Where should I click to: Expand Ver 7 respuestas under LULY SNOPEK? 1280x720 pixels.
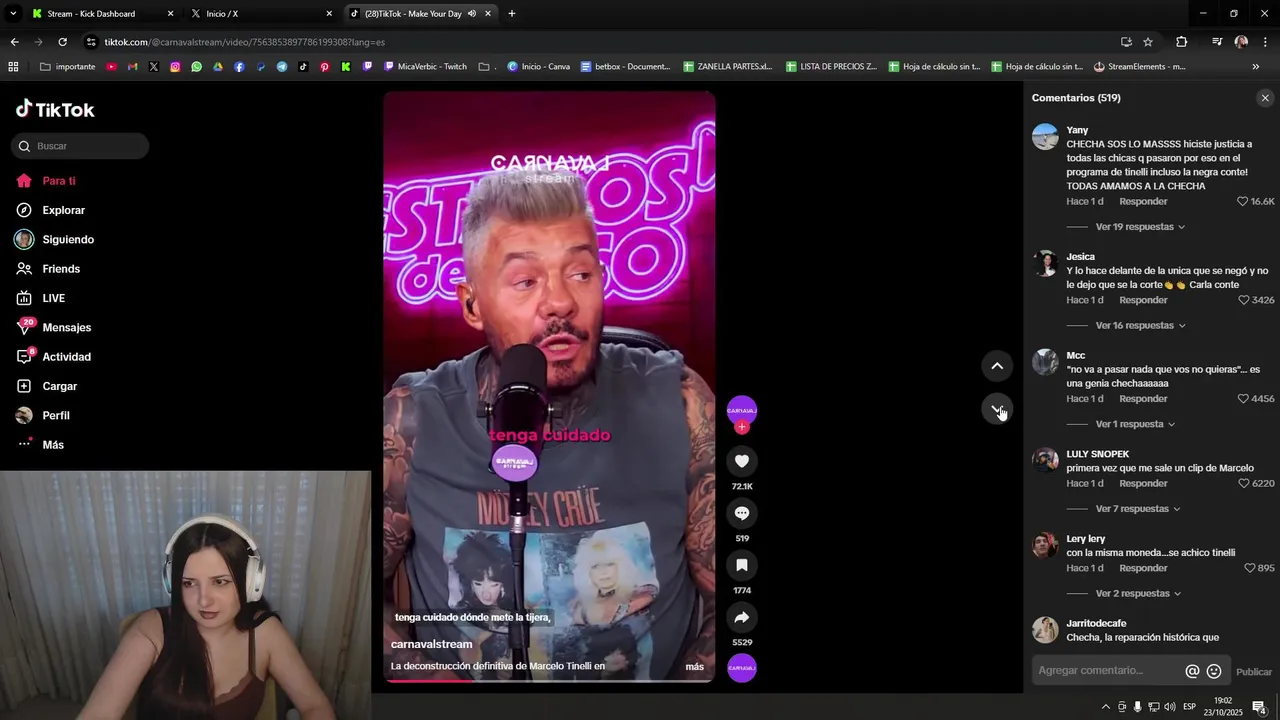coord(1138,509)
